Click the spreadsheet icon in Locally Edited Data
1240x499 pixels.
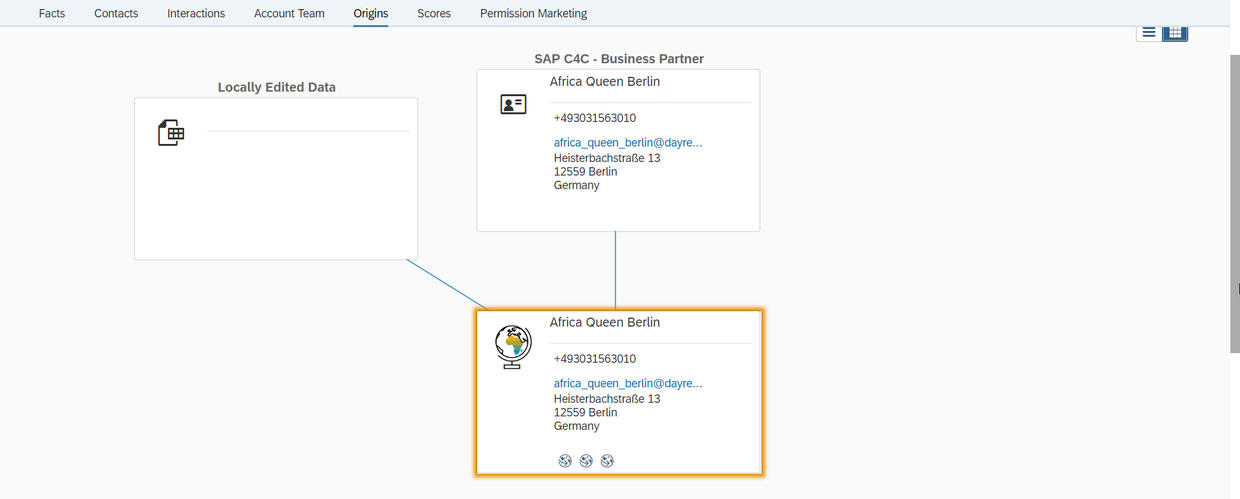click(171, 132)
